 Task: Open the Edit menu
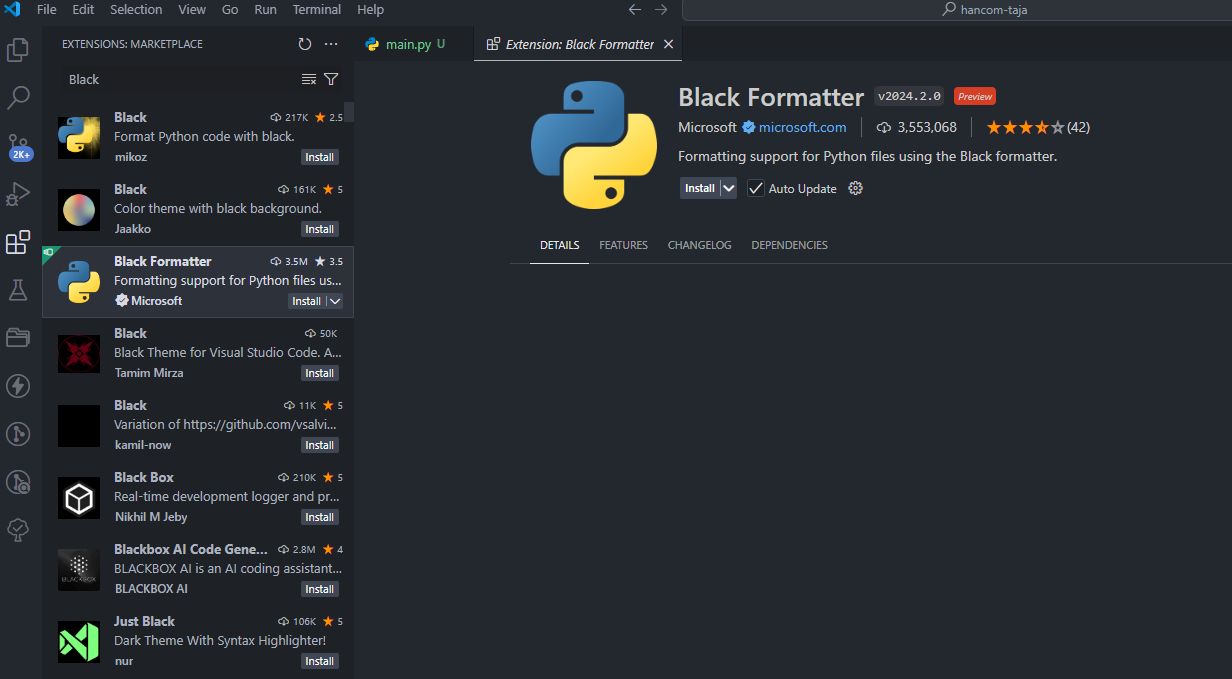[x=83, y=9]
